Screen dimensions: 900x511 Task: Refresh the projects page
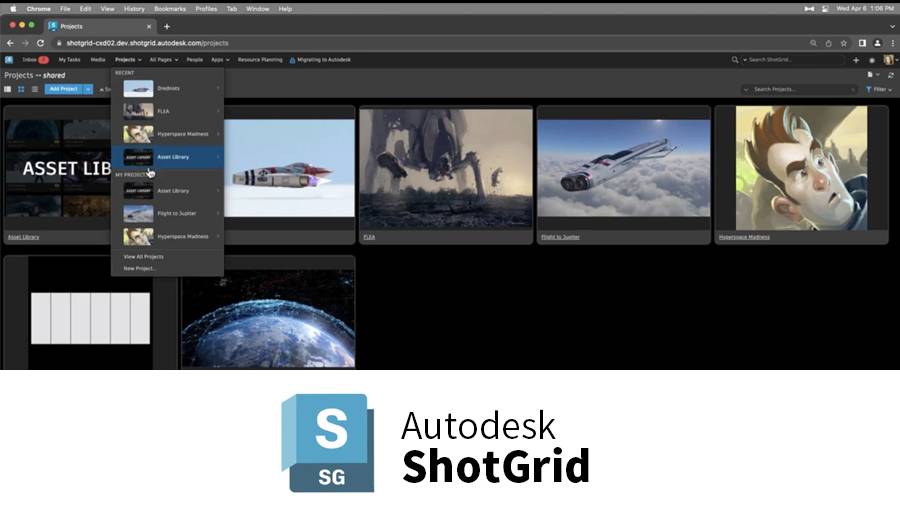[x=891, y=75]
